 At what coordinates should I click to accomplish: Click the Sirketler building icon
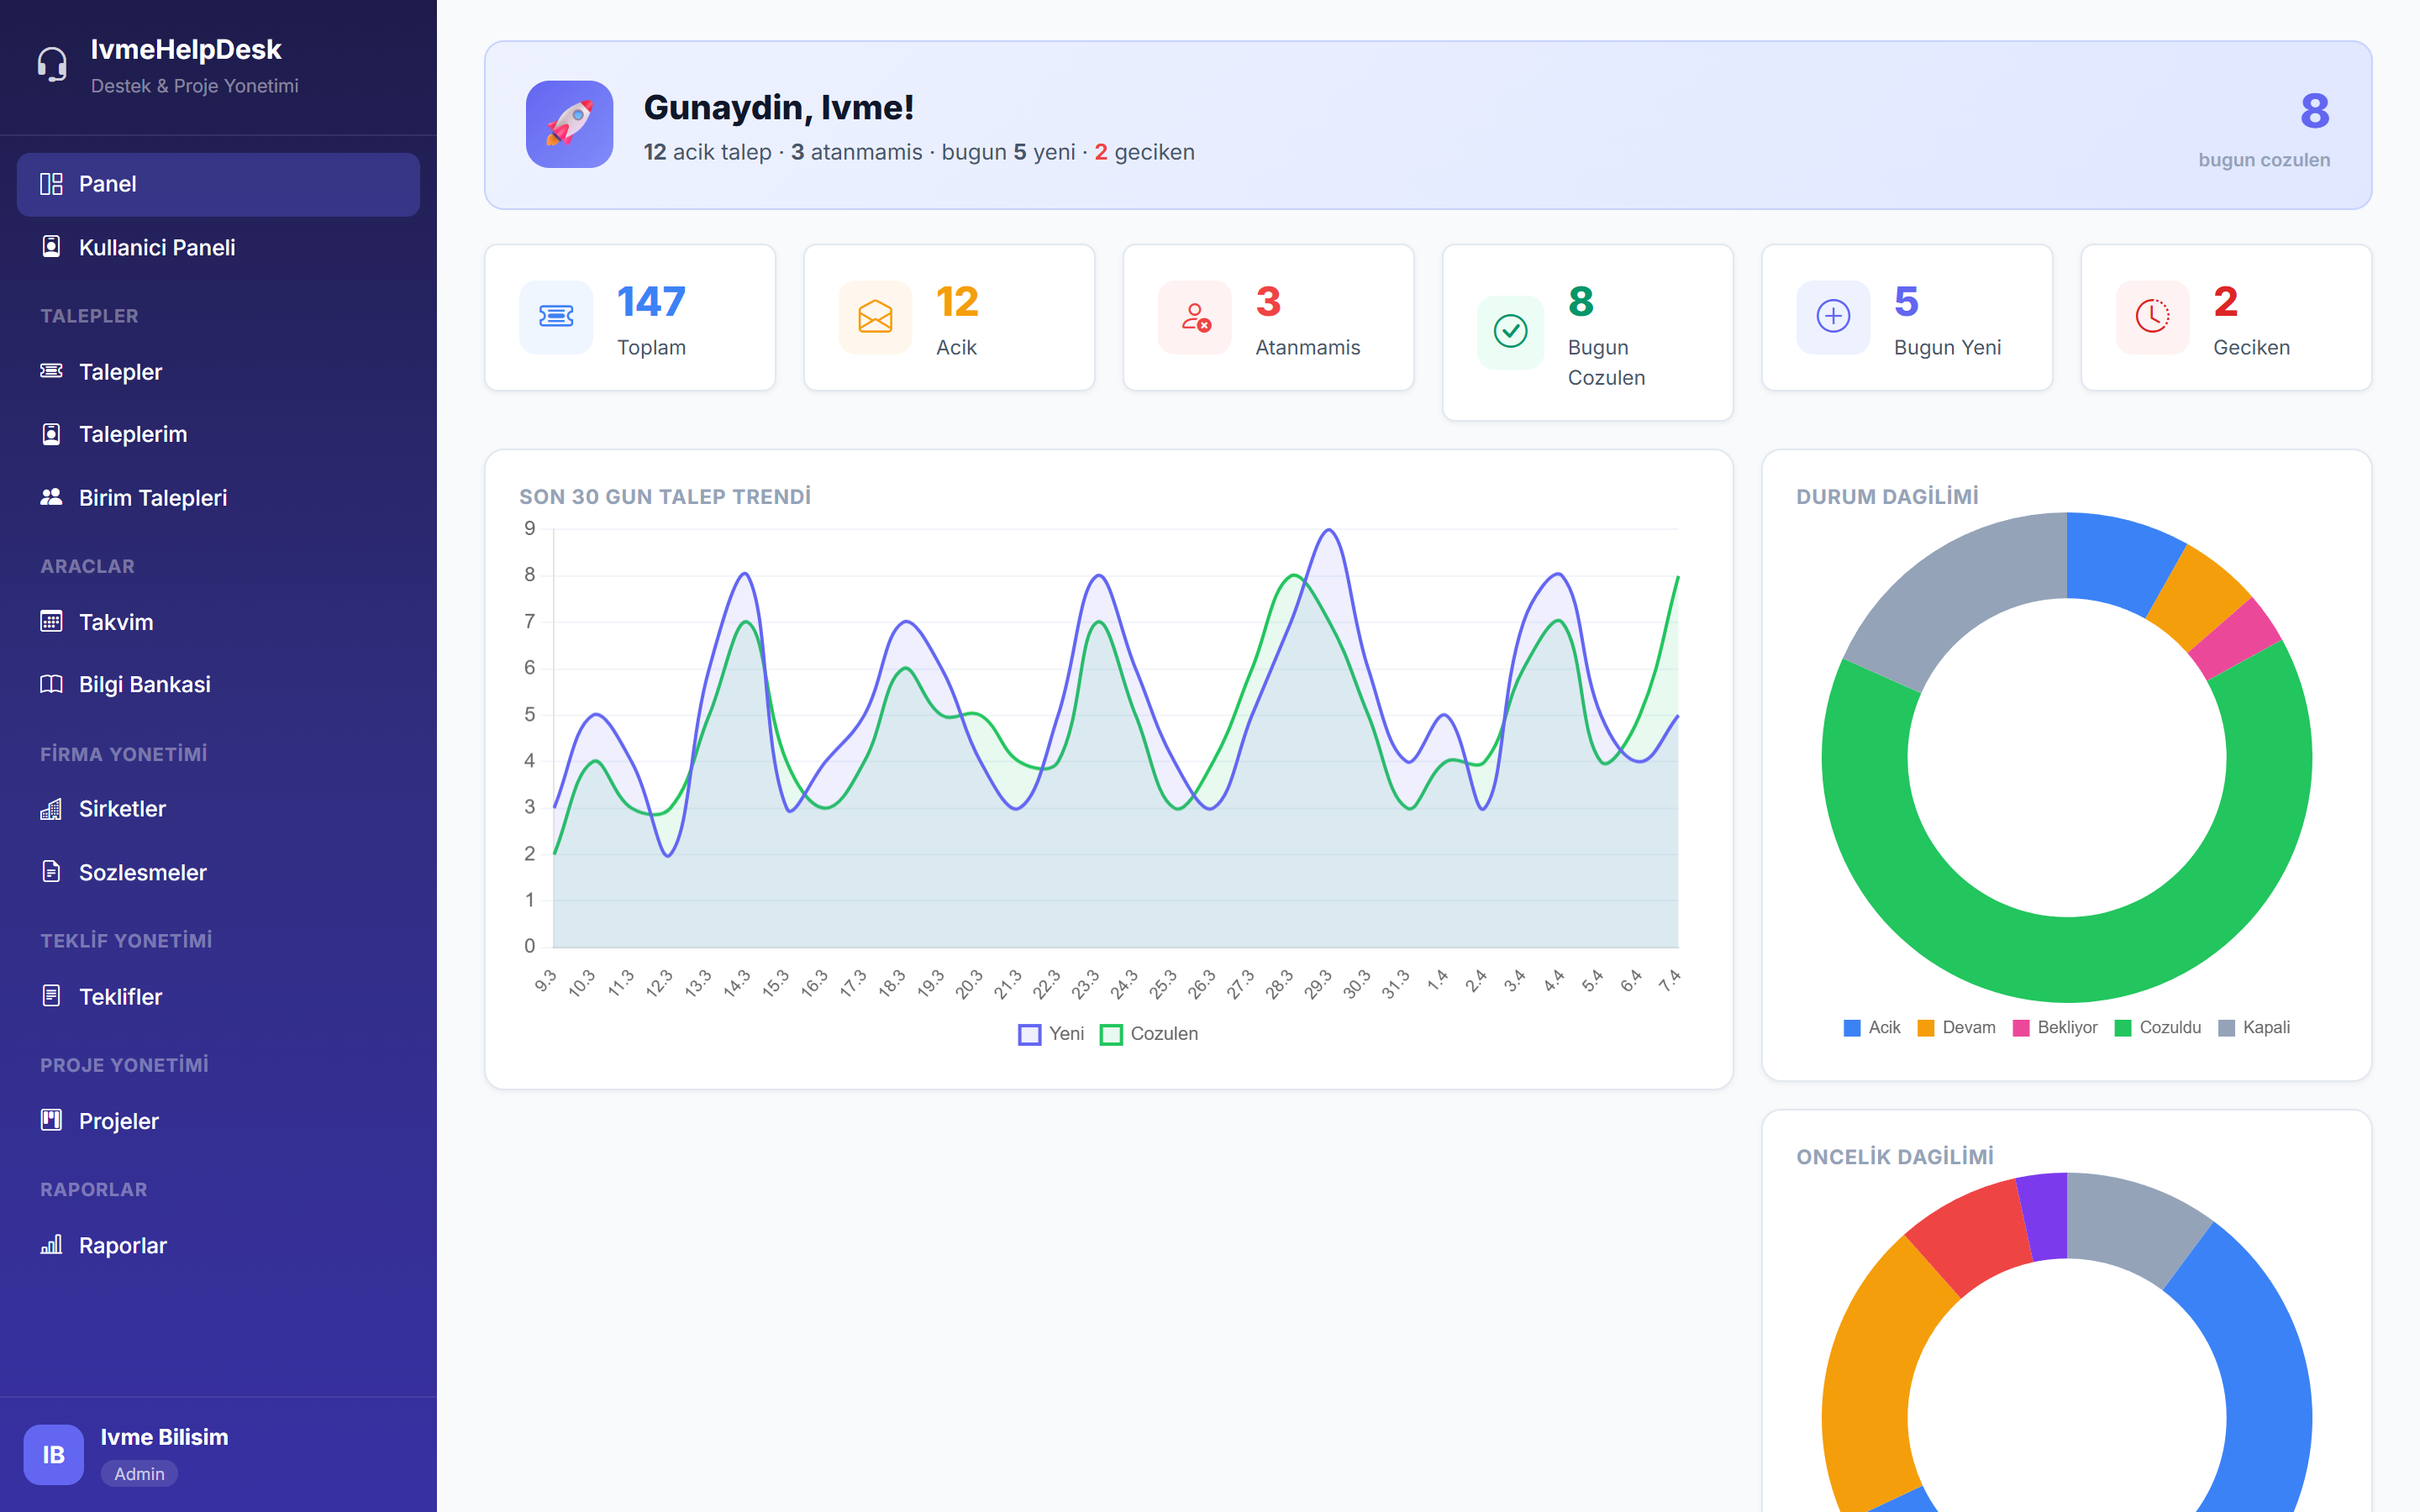coord(51,808)
